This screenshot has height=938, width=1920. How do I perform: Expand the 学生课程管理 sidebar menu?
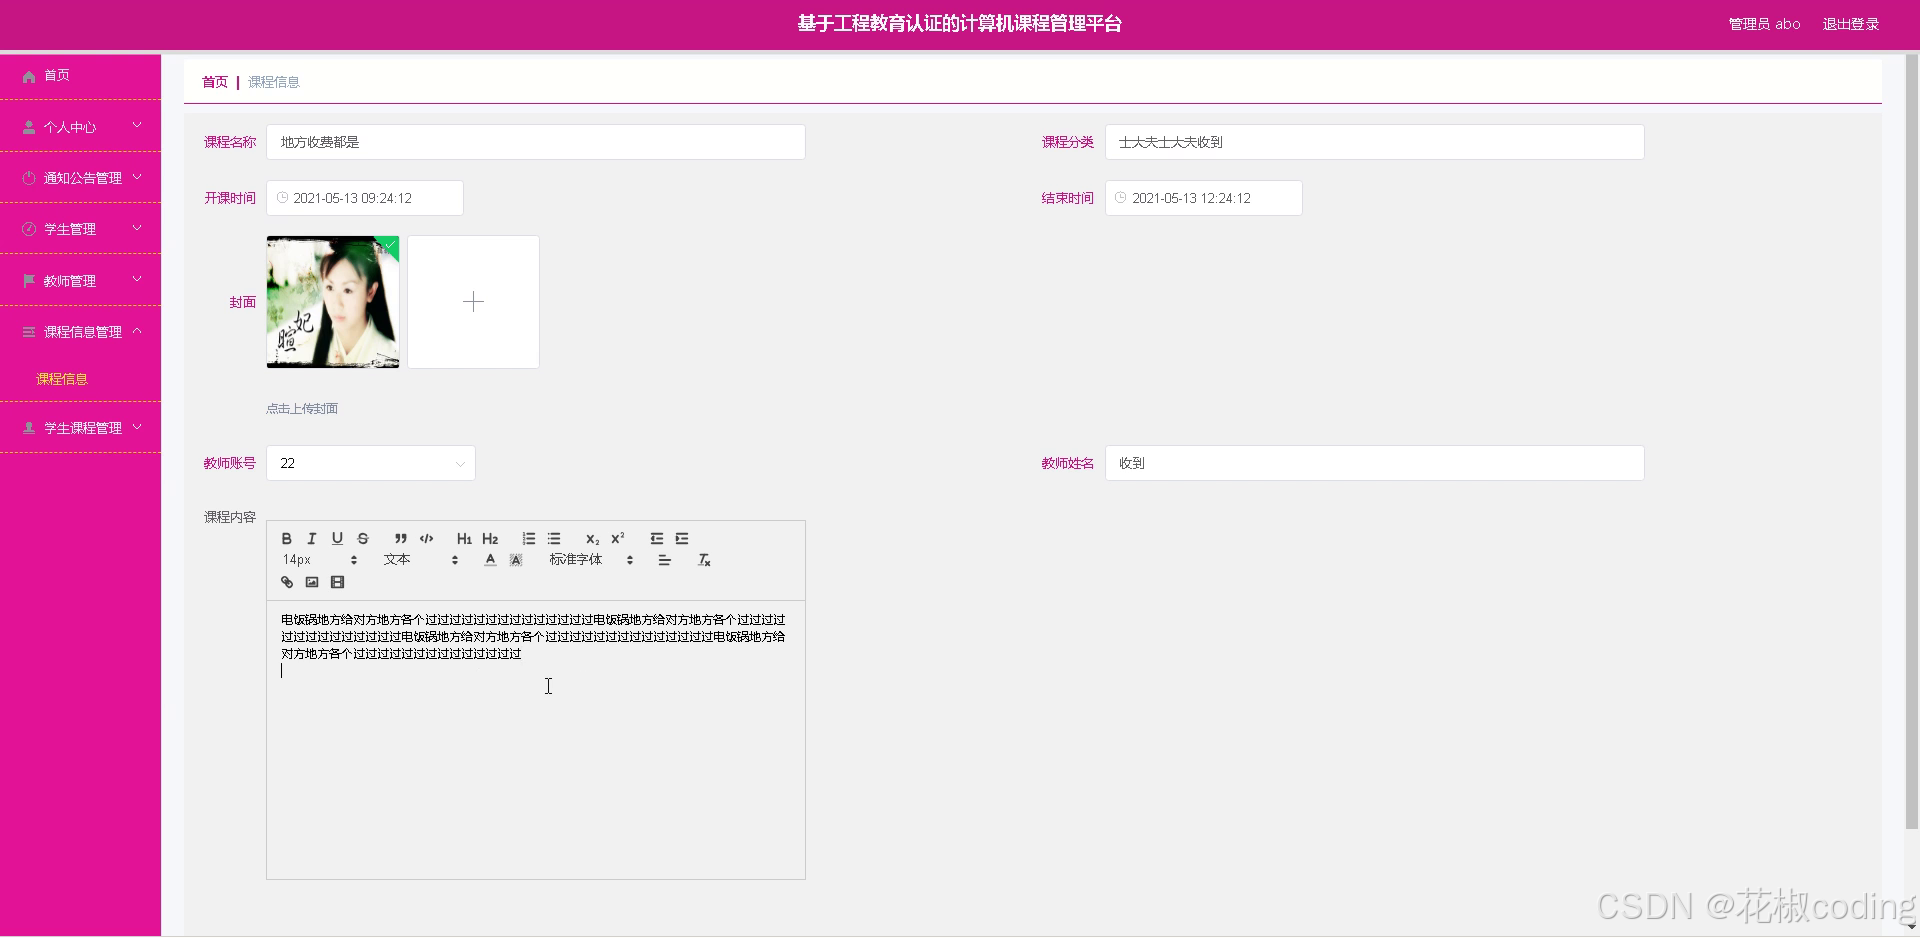[80, 428]
